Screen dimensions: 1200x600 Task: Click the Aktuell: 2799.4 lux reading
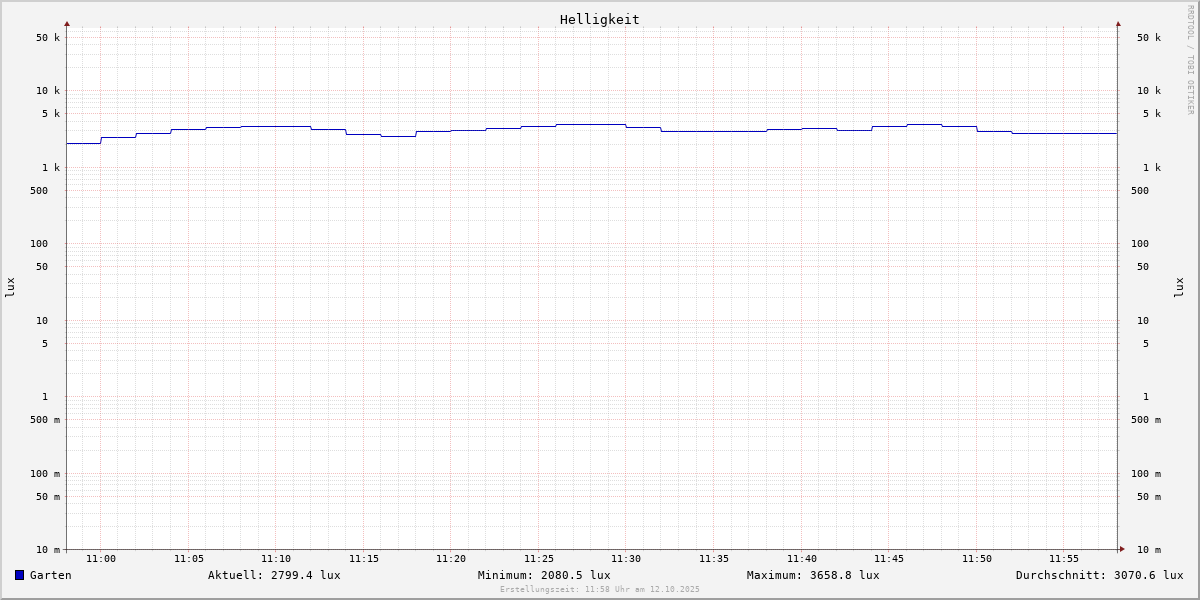(274, 575)
